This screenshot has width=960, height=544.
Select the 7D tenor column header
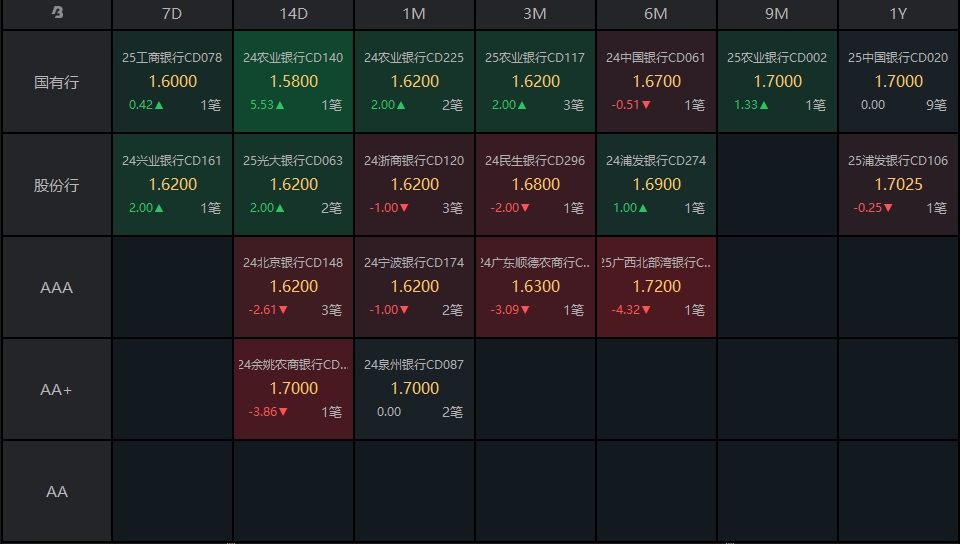click(x=172, y=14)
